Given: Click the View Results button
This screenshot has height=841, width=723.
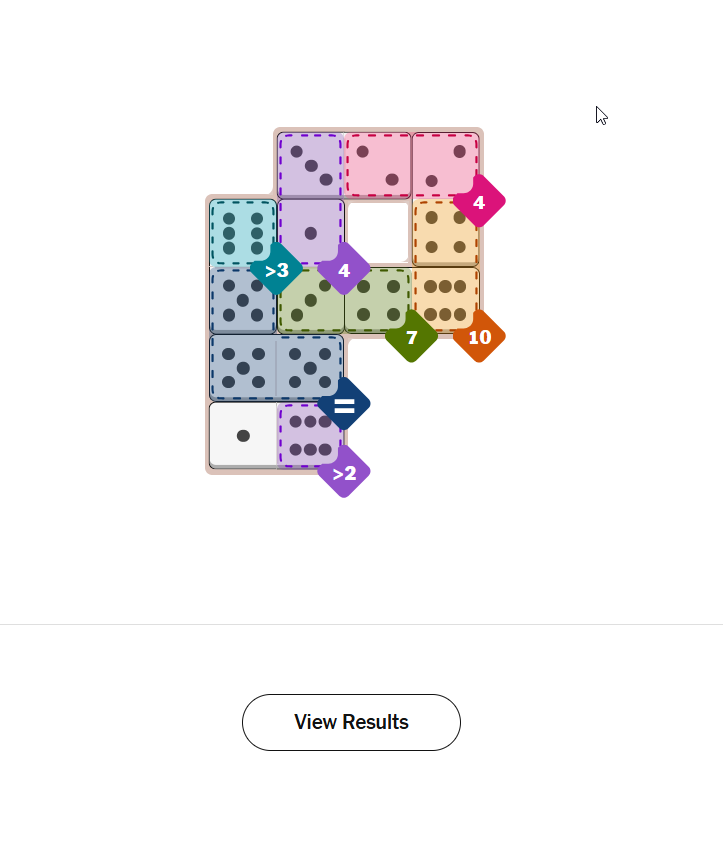Looking at the screenshot, I should pos(351,722).
